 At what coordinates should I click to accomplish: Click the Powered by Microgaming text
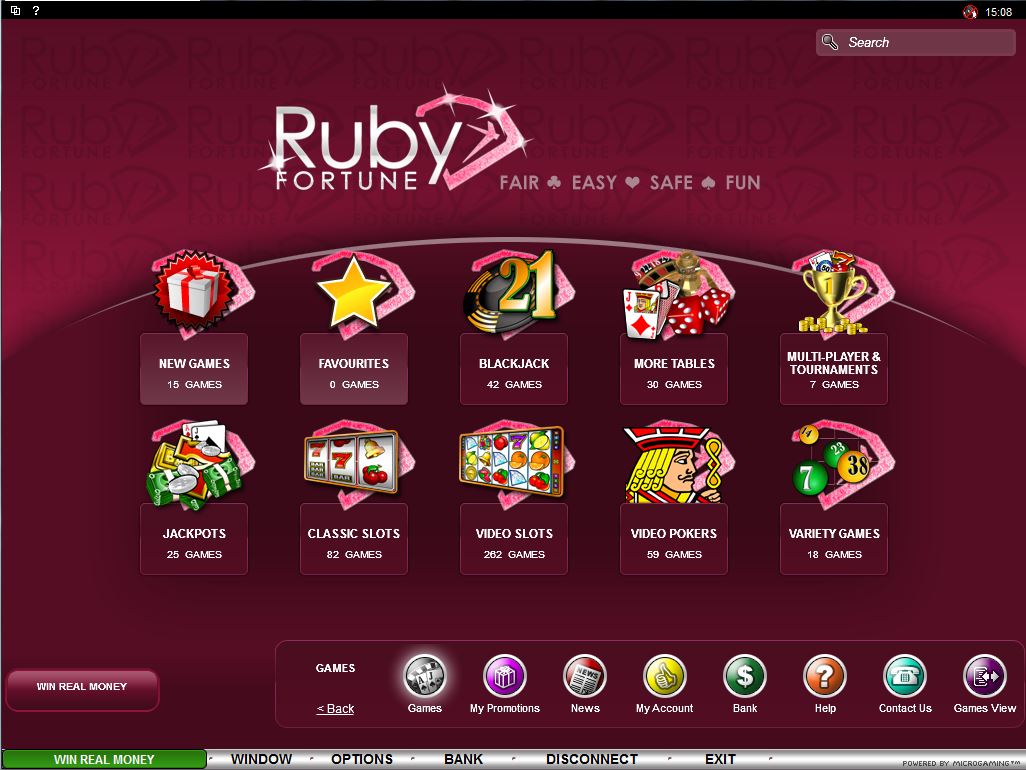coord(961,763)
